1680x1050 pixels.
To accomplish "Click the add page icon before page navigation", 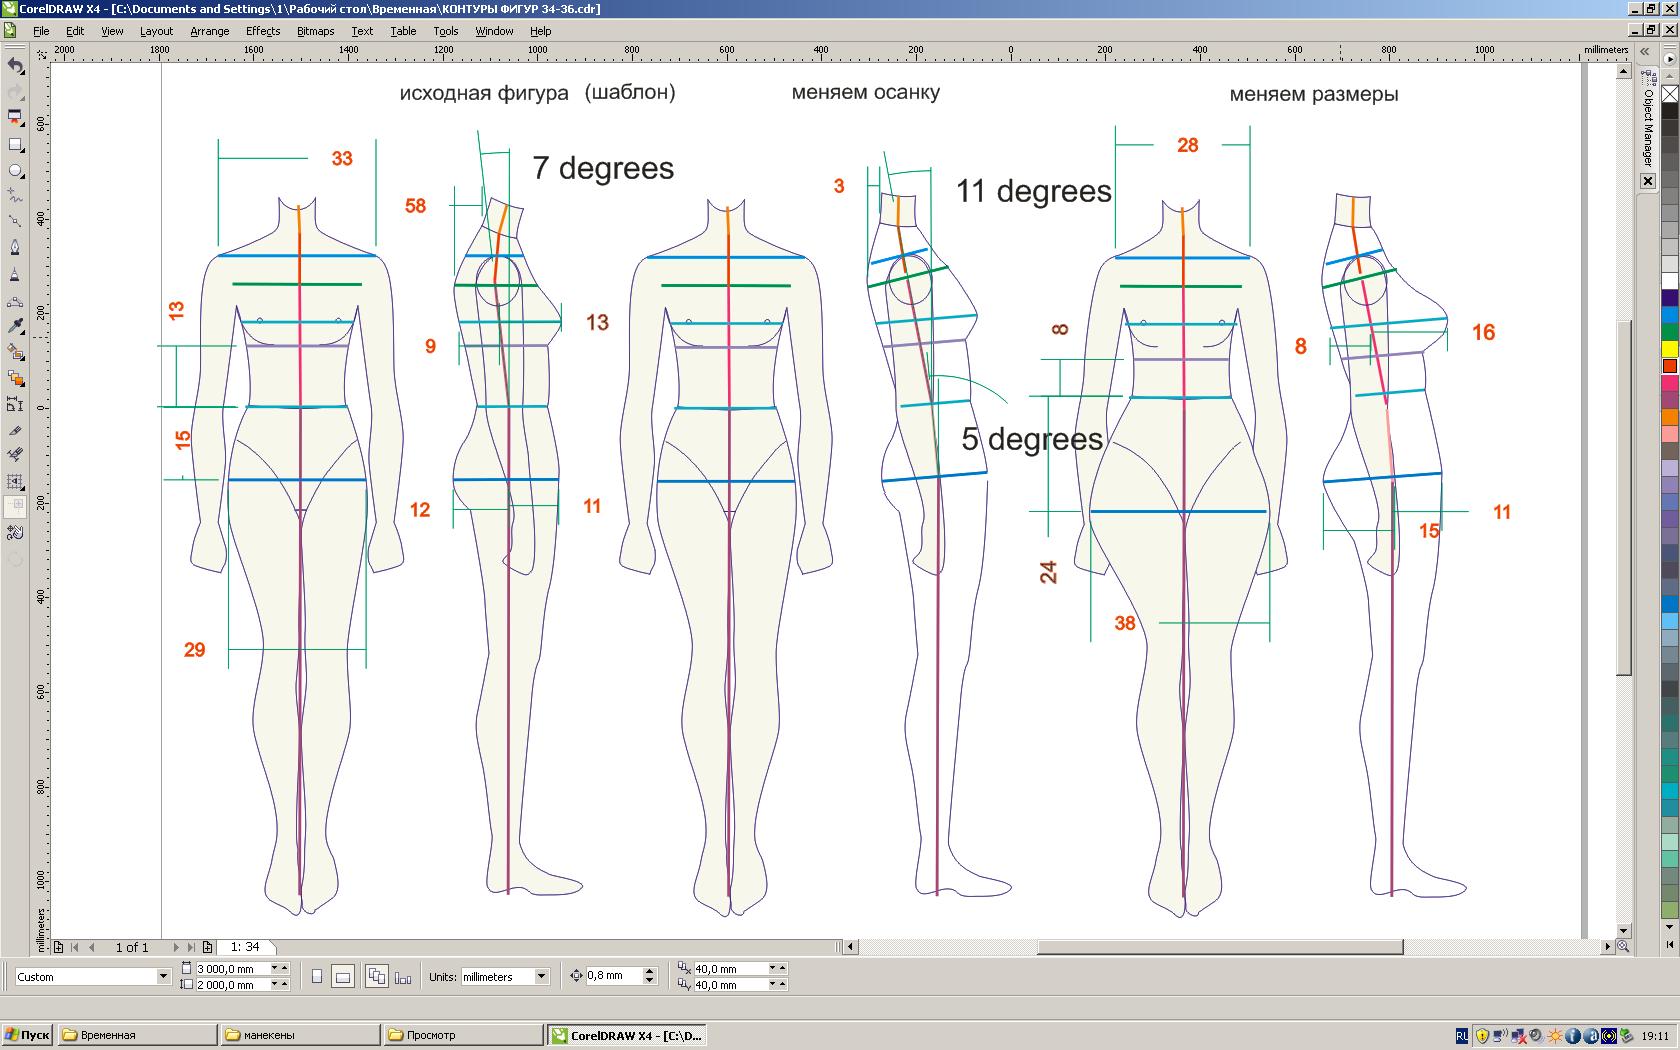I will click(59, 947).
